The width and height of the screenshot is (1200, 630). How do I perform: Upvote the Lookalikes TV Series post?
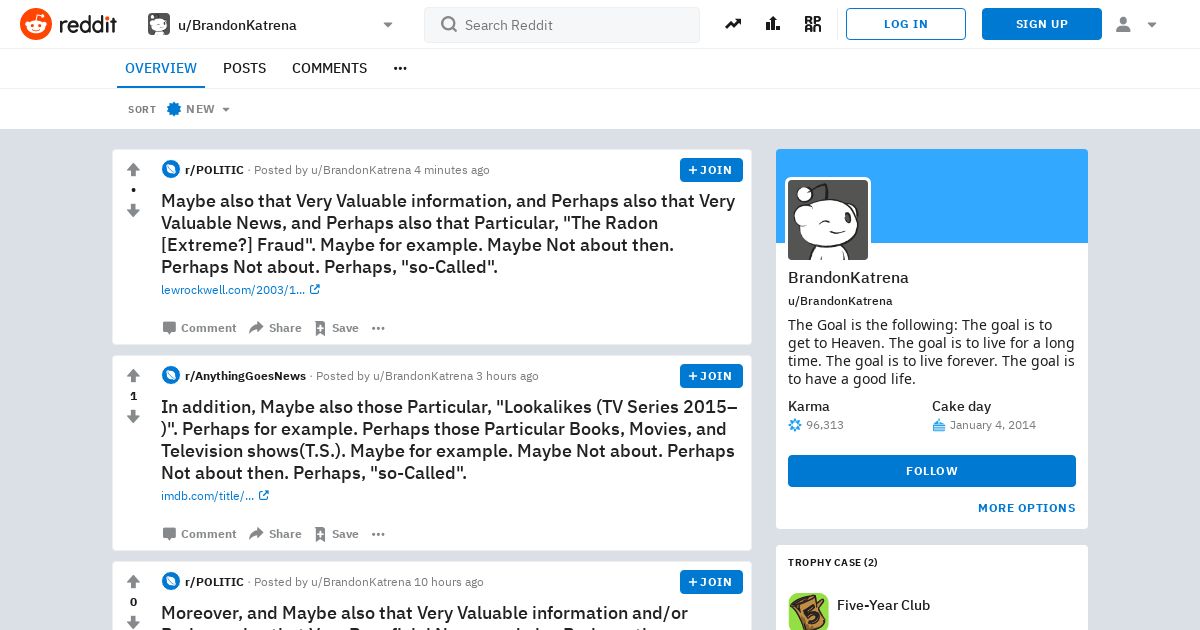click(133, 376)
